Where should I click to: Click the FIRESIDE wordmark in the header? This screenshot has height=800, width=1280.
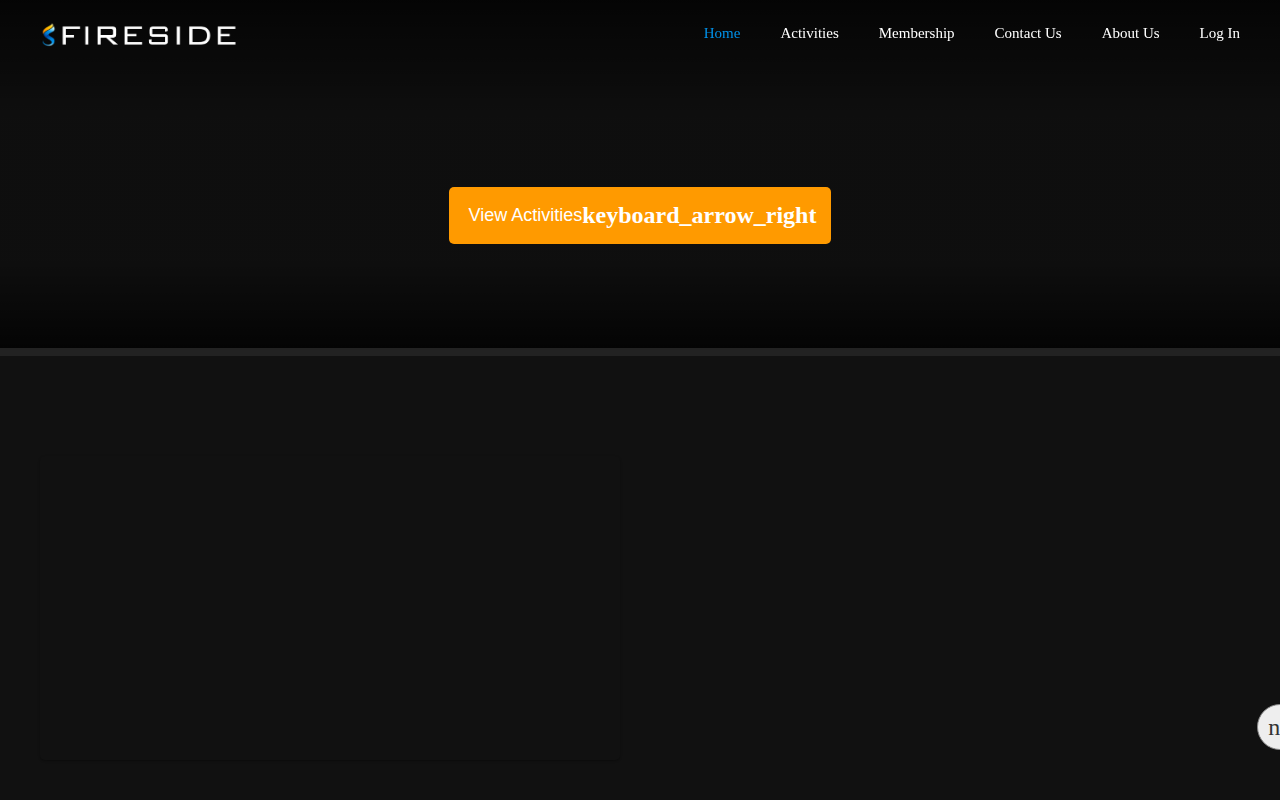pyautogui.click(x=148, y=35)
